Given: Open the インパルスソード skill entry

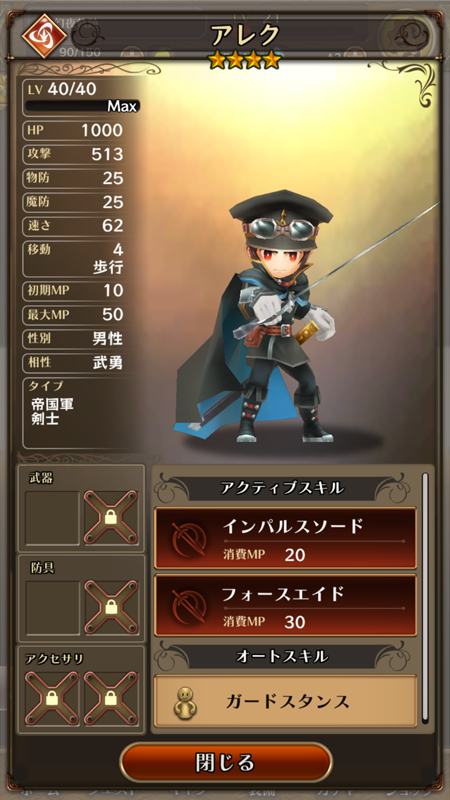Looking at the screenshot, I should pyautogui.click(x=285, y=538).
